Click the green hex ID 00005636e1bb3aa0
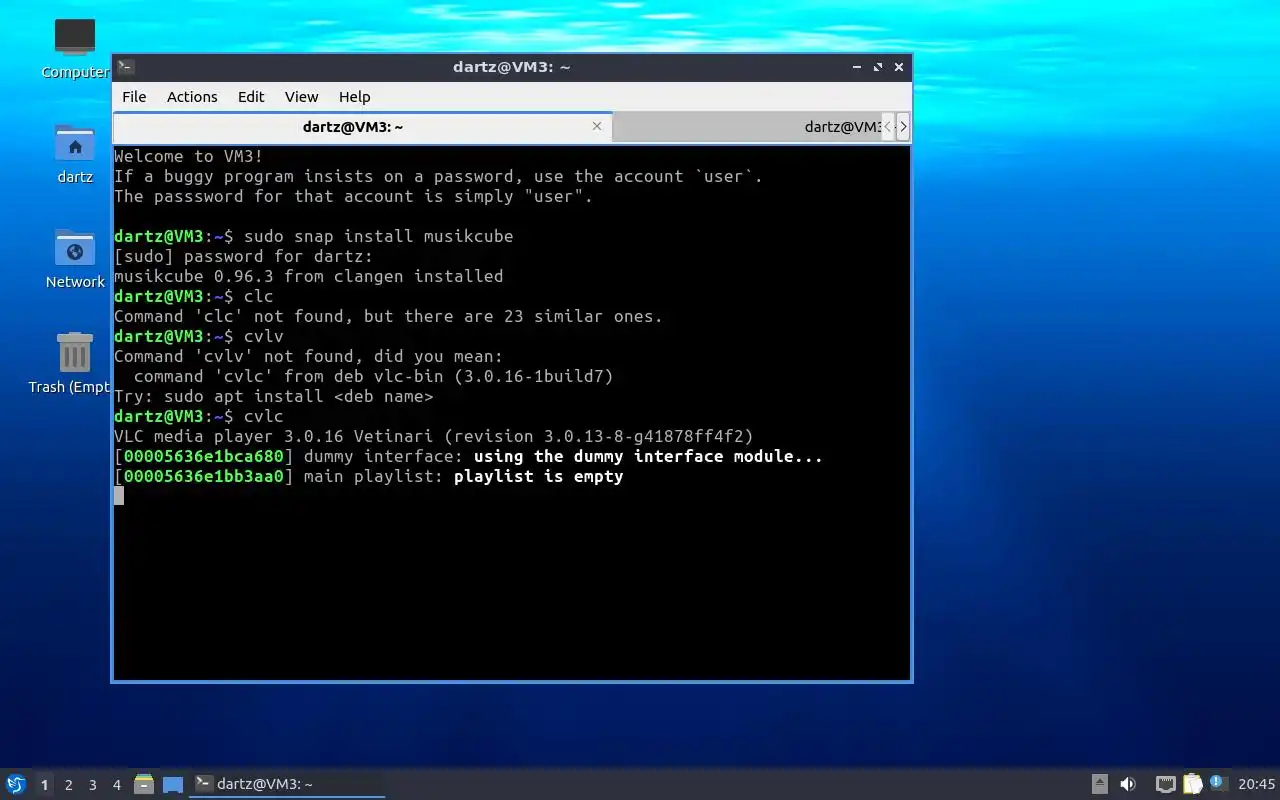The height and width of the screenshot is (800, 1280). tap(204, 476)
